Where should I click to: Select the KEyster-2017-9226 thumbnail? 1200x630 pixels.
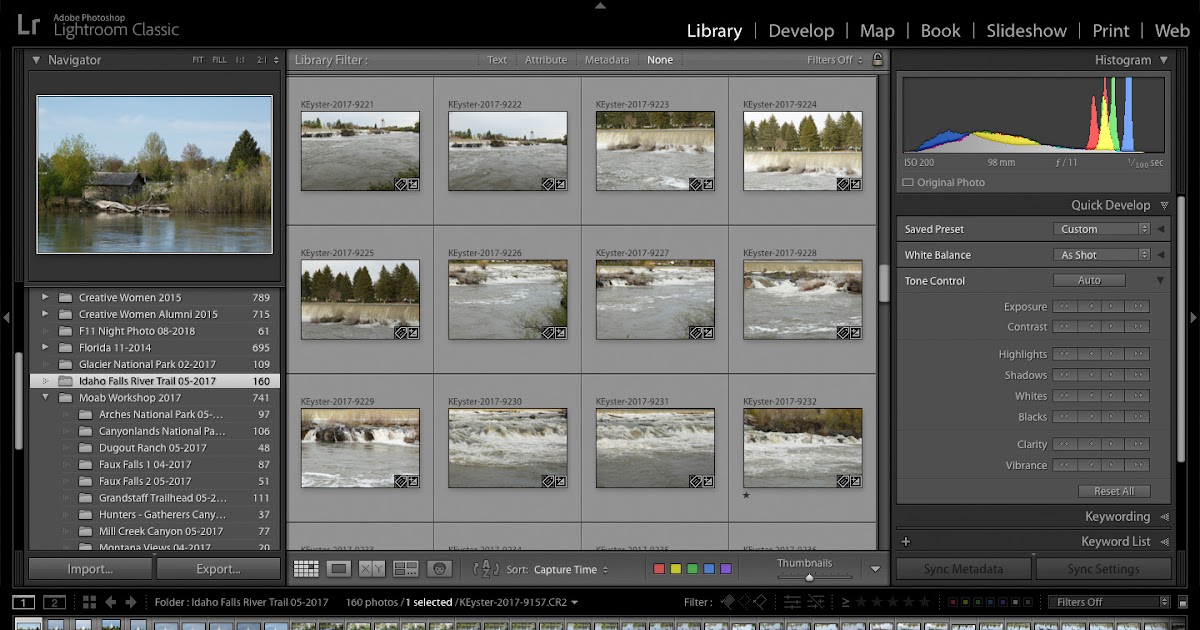coord(508,300)
